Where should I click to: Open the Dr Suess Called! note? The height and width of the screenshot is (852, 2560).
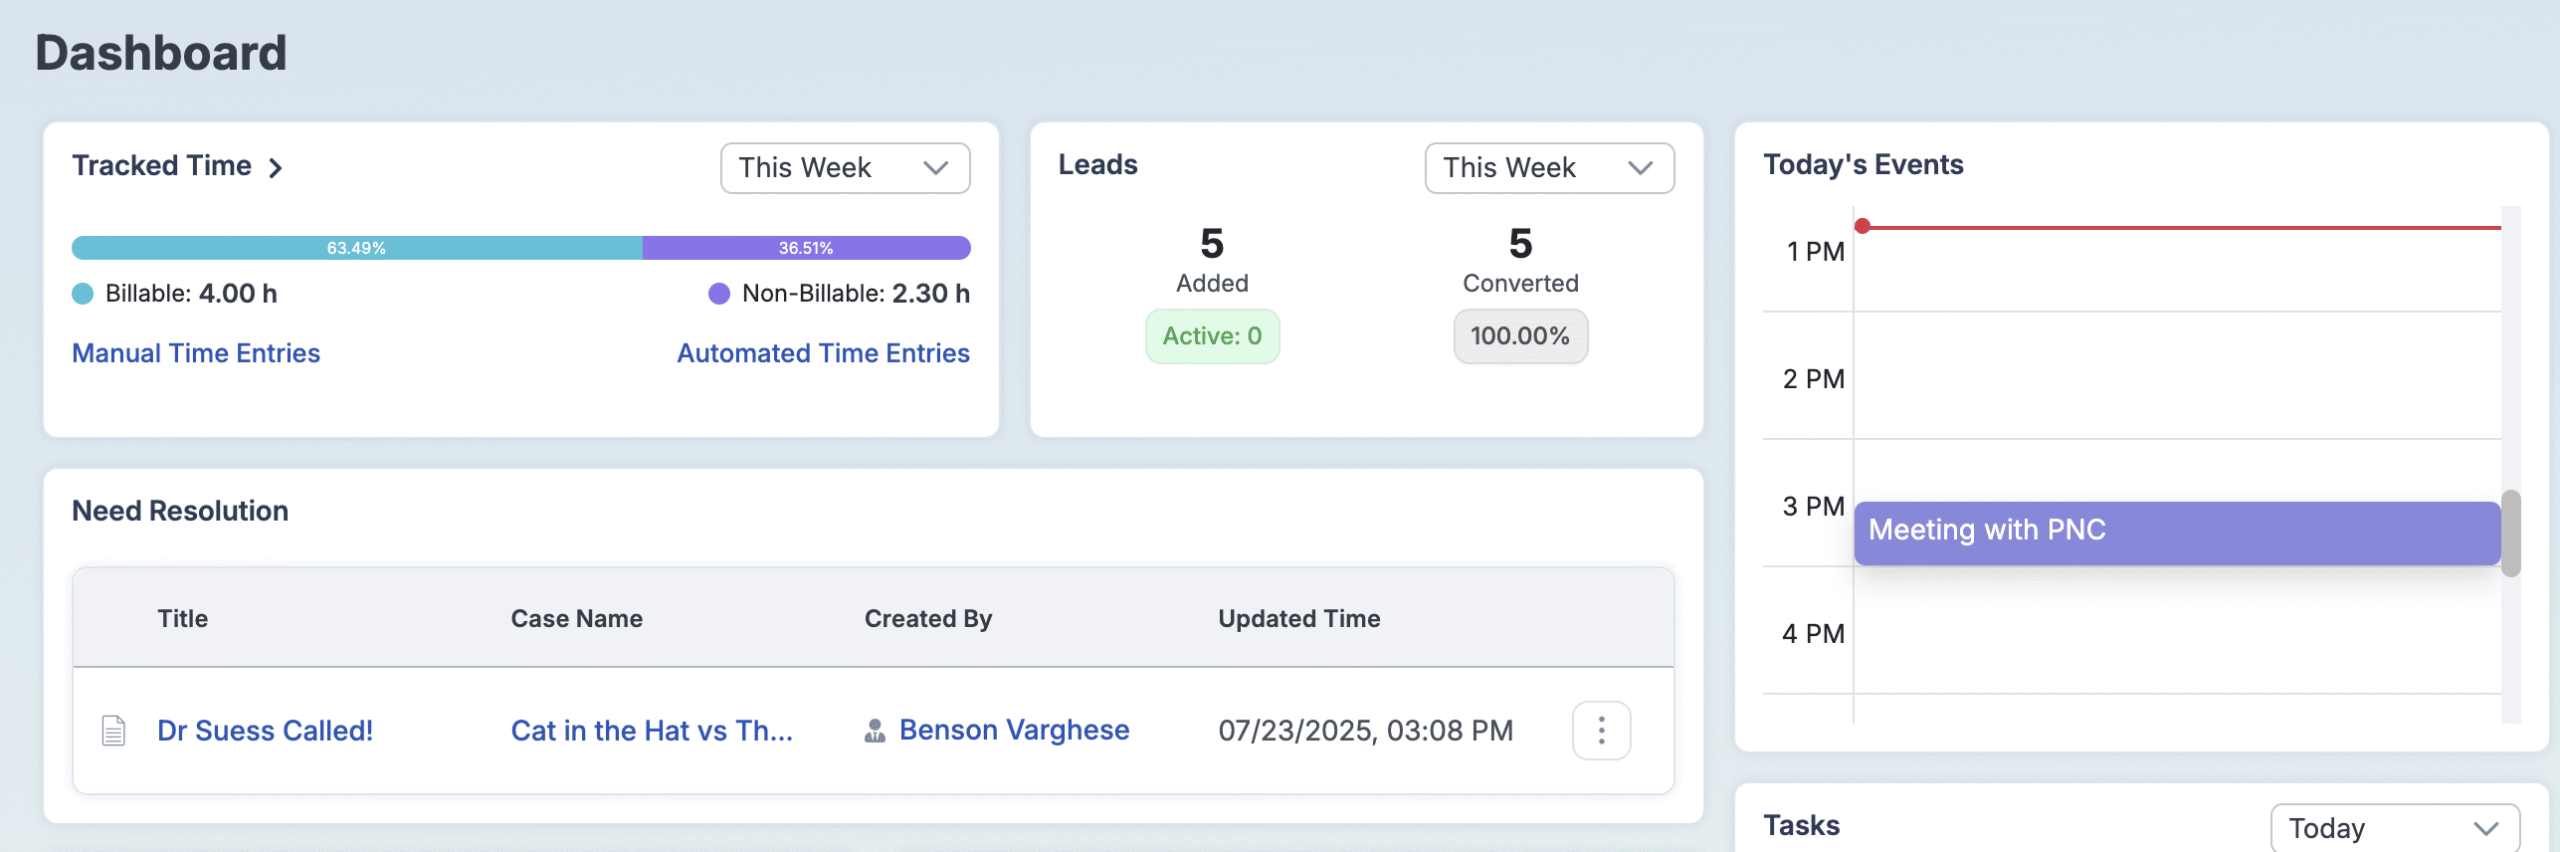[x=265, y=731]
